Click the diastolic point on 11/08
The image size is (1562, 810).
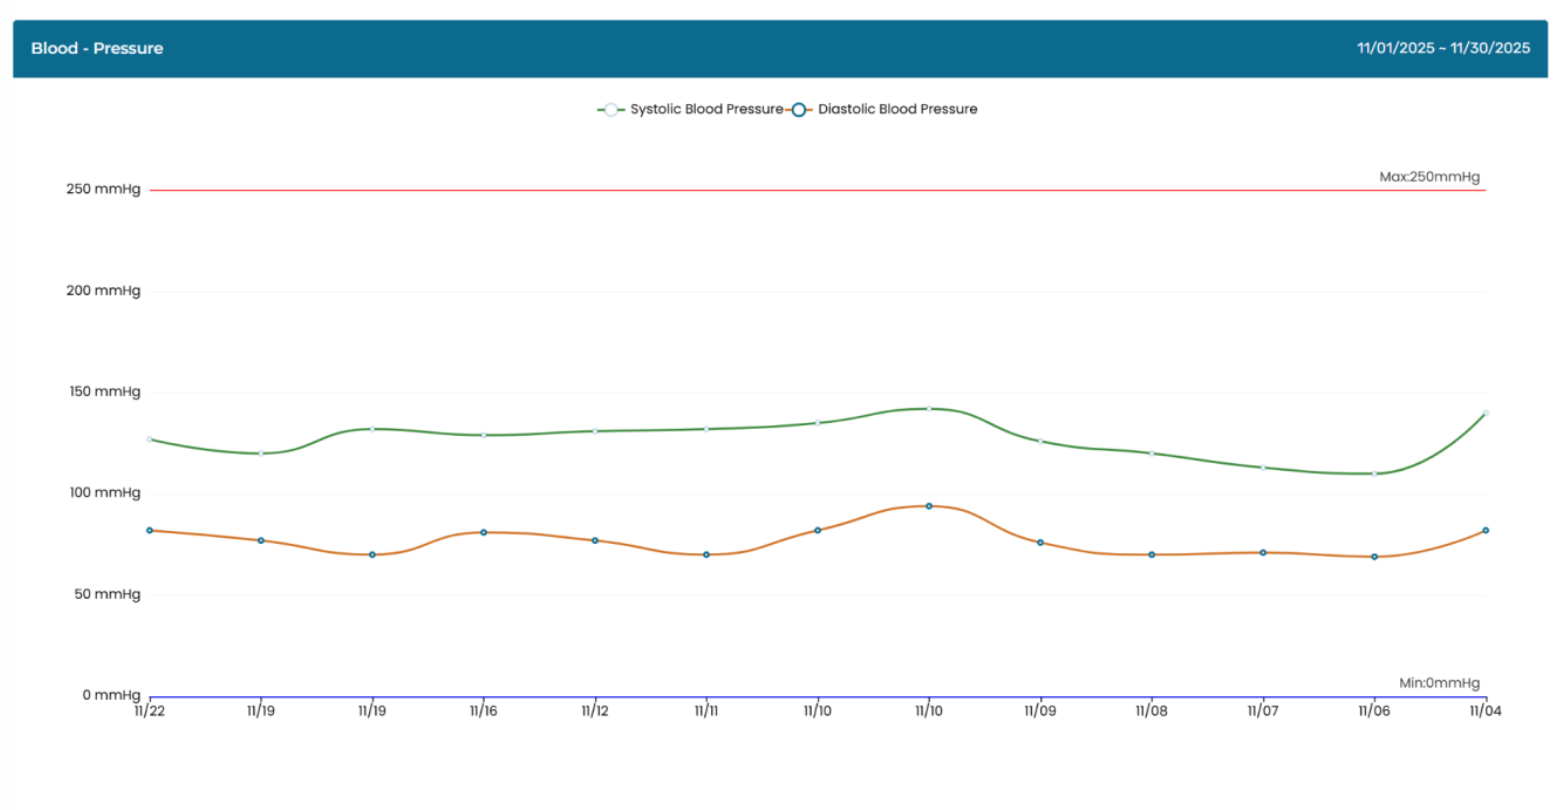coord(1152,554)
